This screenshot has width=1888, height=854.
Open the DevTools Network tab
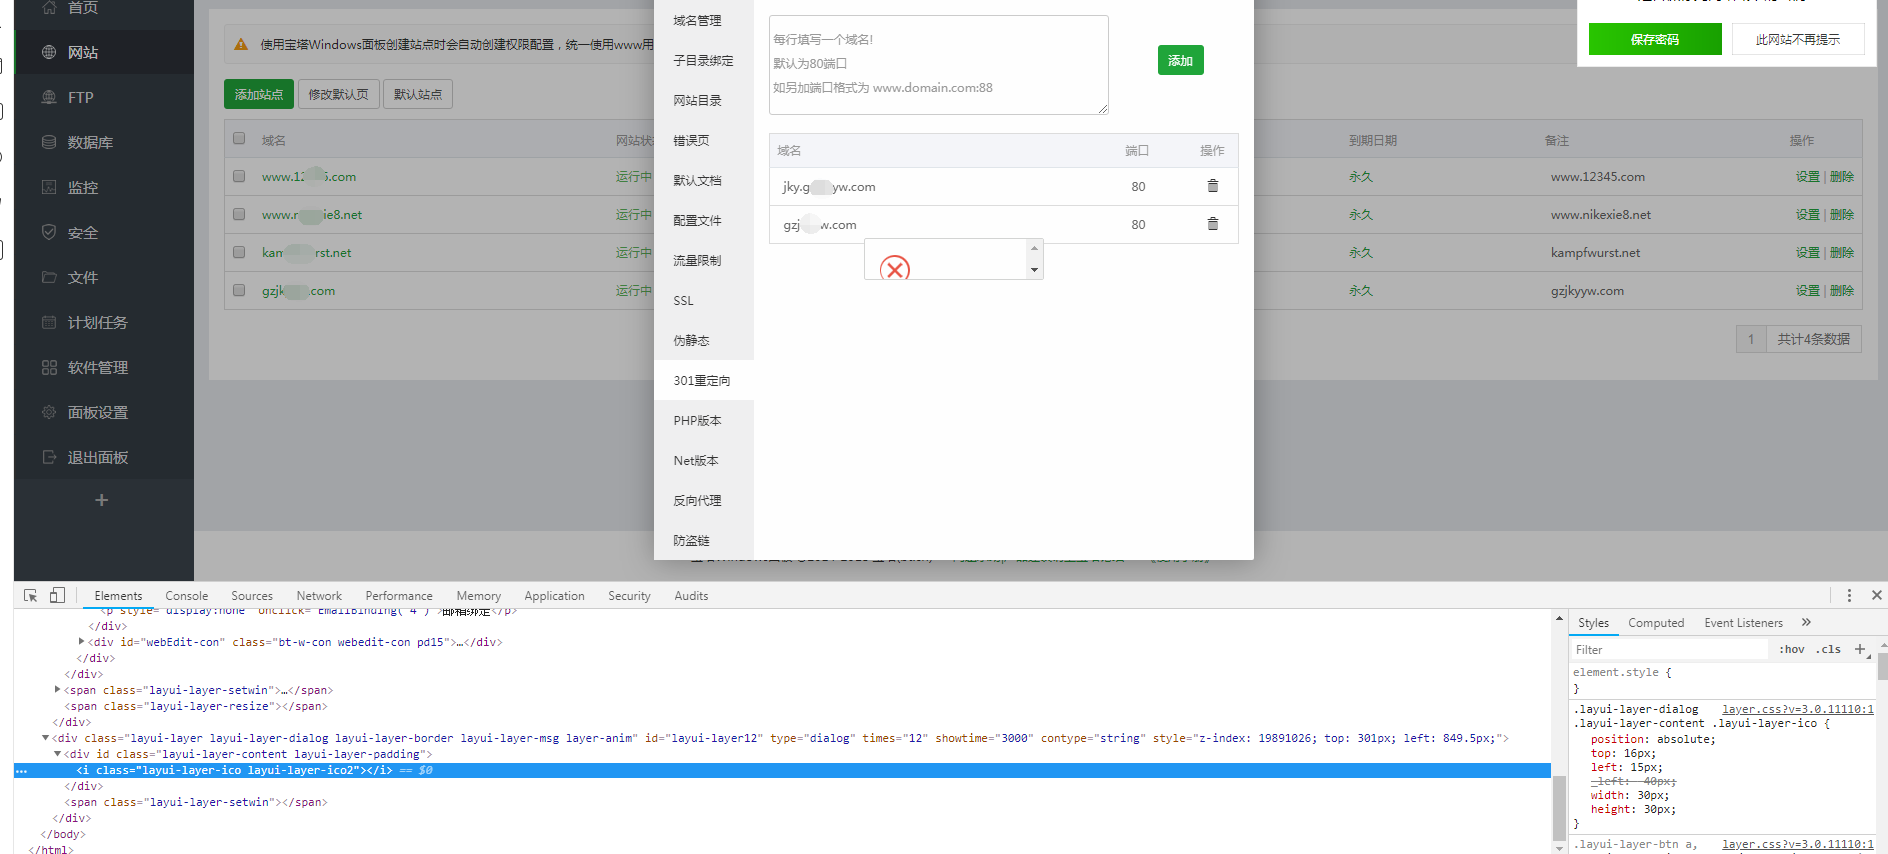tap(319, 595)
